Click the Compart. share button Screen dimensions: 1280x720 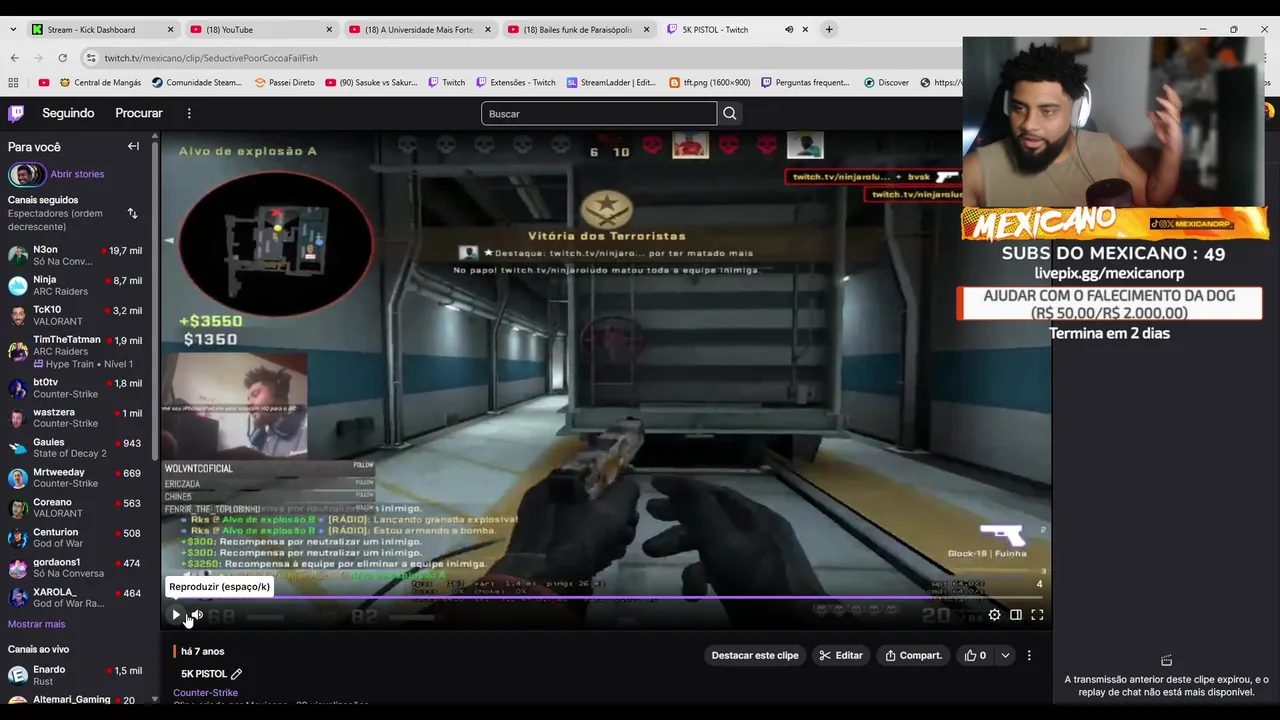913,656
